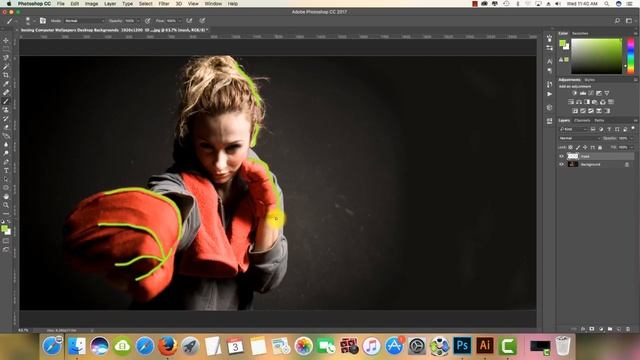Select the Background layer row
The image size is (640, 360).
tap(596, 164)
